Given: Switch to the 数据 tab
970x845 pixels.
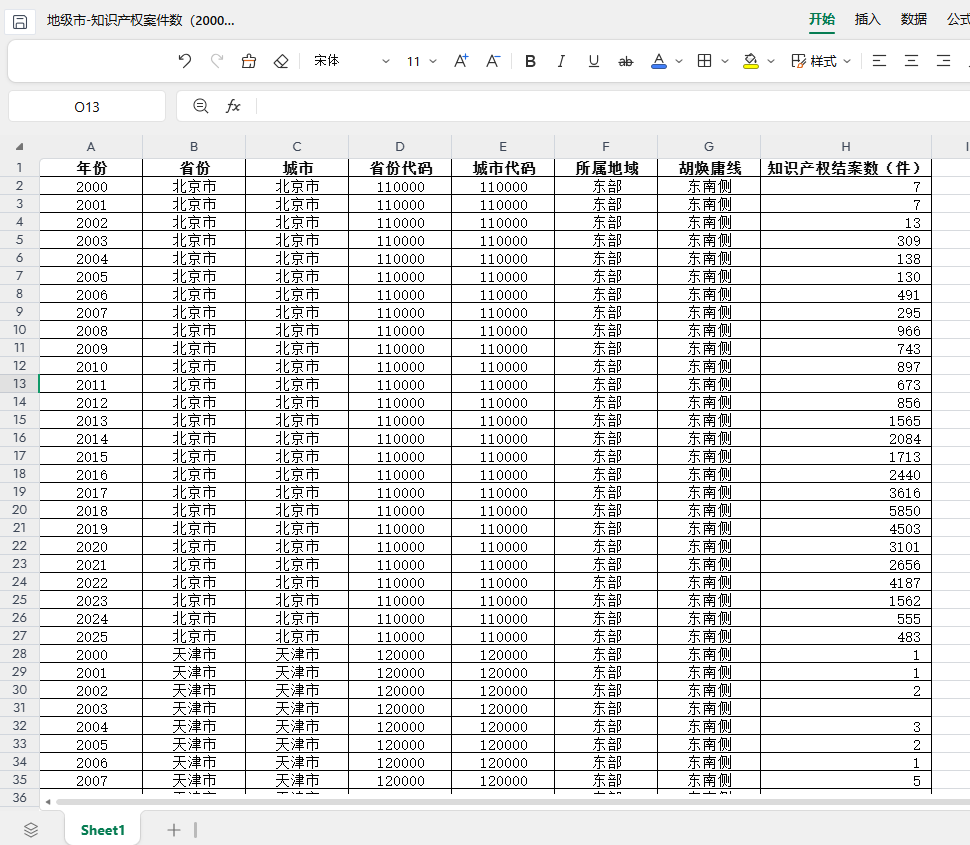Looking at the screenshot, I should (x=914, y=19).
